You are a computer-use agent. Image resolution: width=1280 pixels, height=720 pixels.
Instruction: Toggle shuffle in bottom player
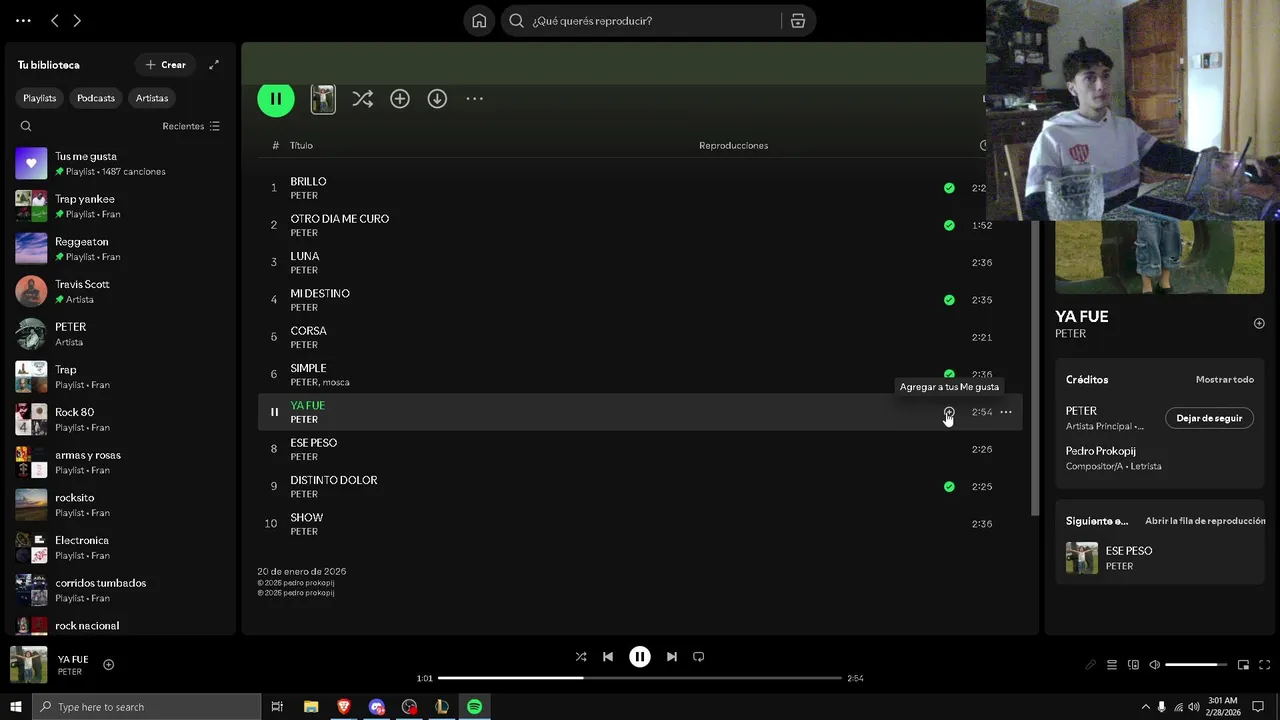point(581,657)
